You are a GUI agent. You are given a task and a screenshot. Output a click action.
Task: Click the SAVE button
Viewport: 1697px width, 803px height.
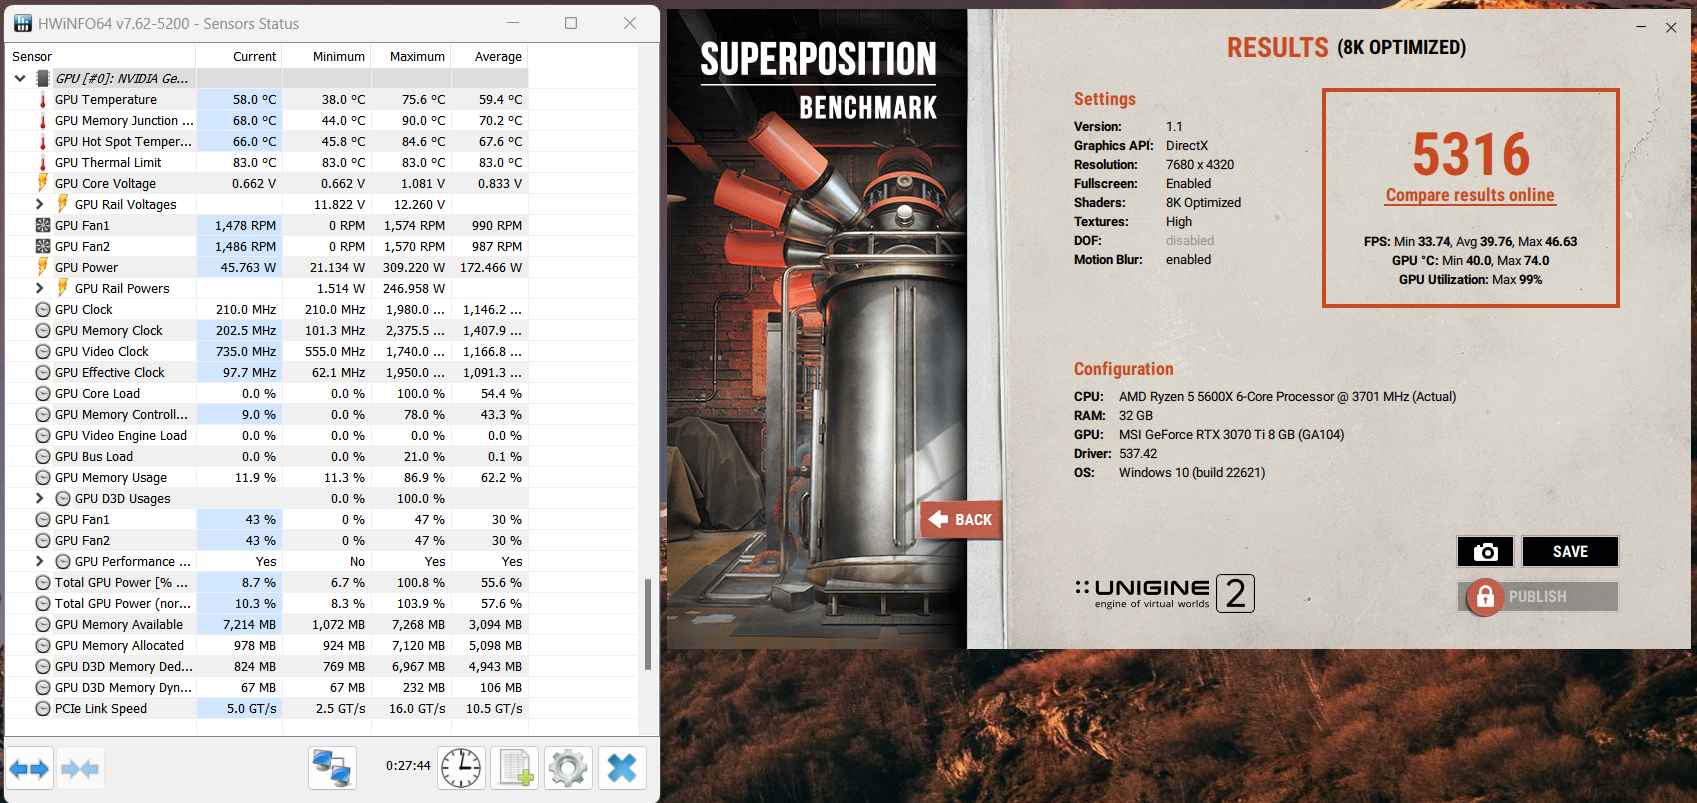point(1570,551)
